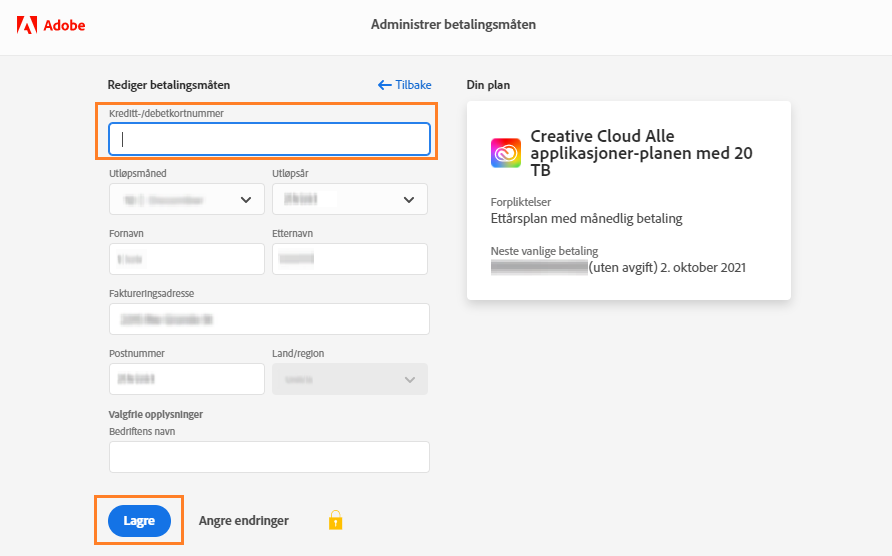Click the Rediger betalingsmåten heading
The width and height of the screenshot is (892, 556).
point(169,85)
